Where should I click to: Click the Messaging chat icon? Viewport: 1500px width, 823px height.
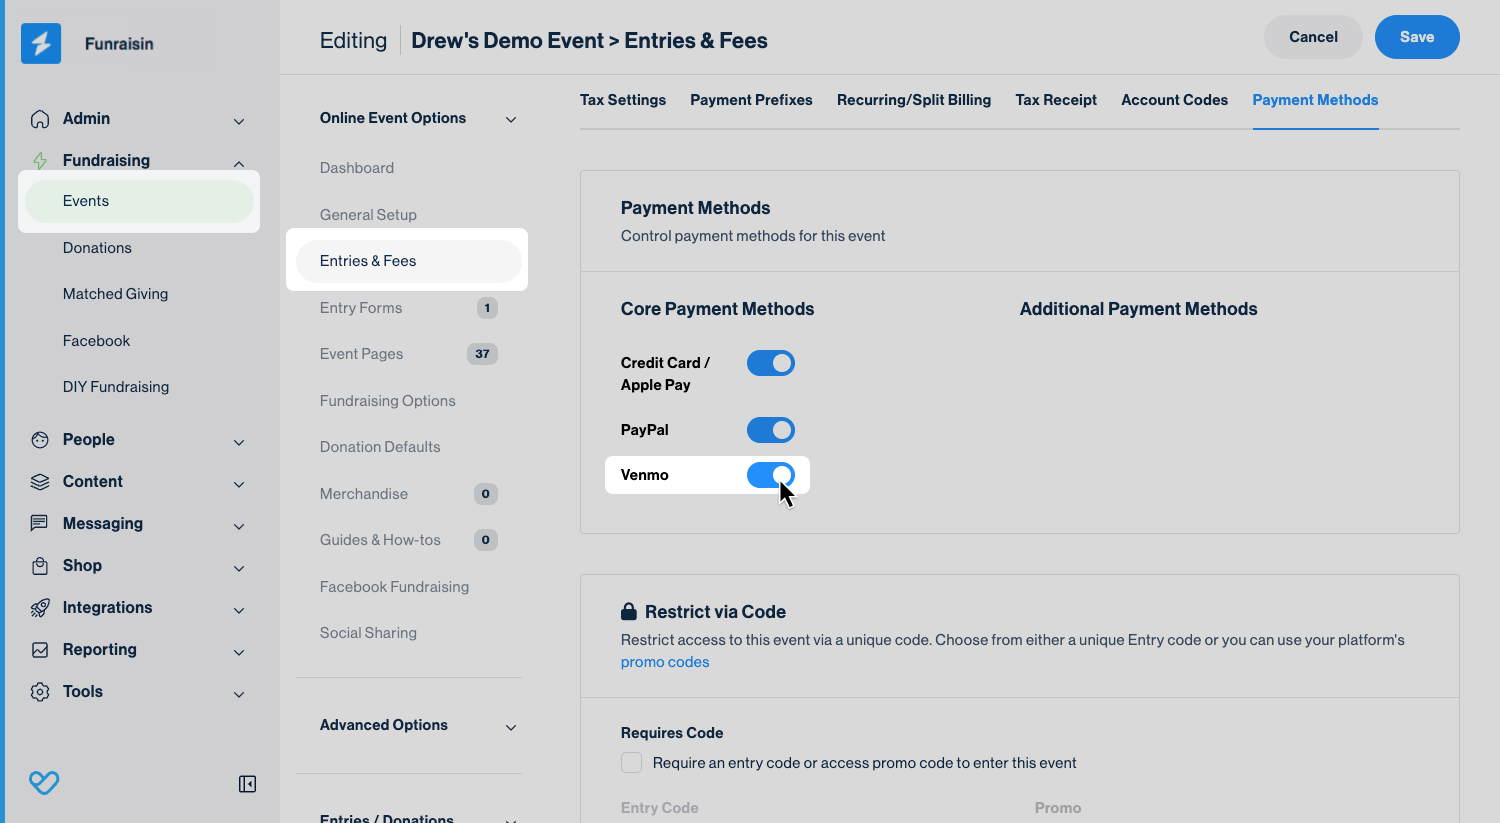[x=40, y=524]
